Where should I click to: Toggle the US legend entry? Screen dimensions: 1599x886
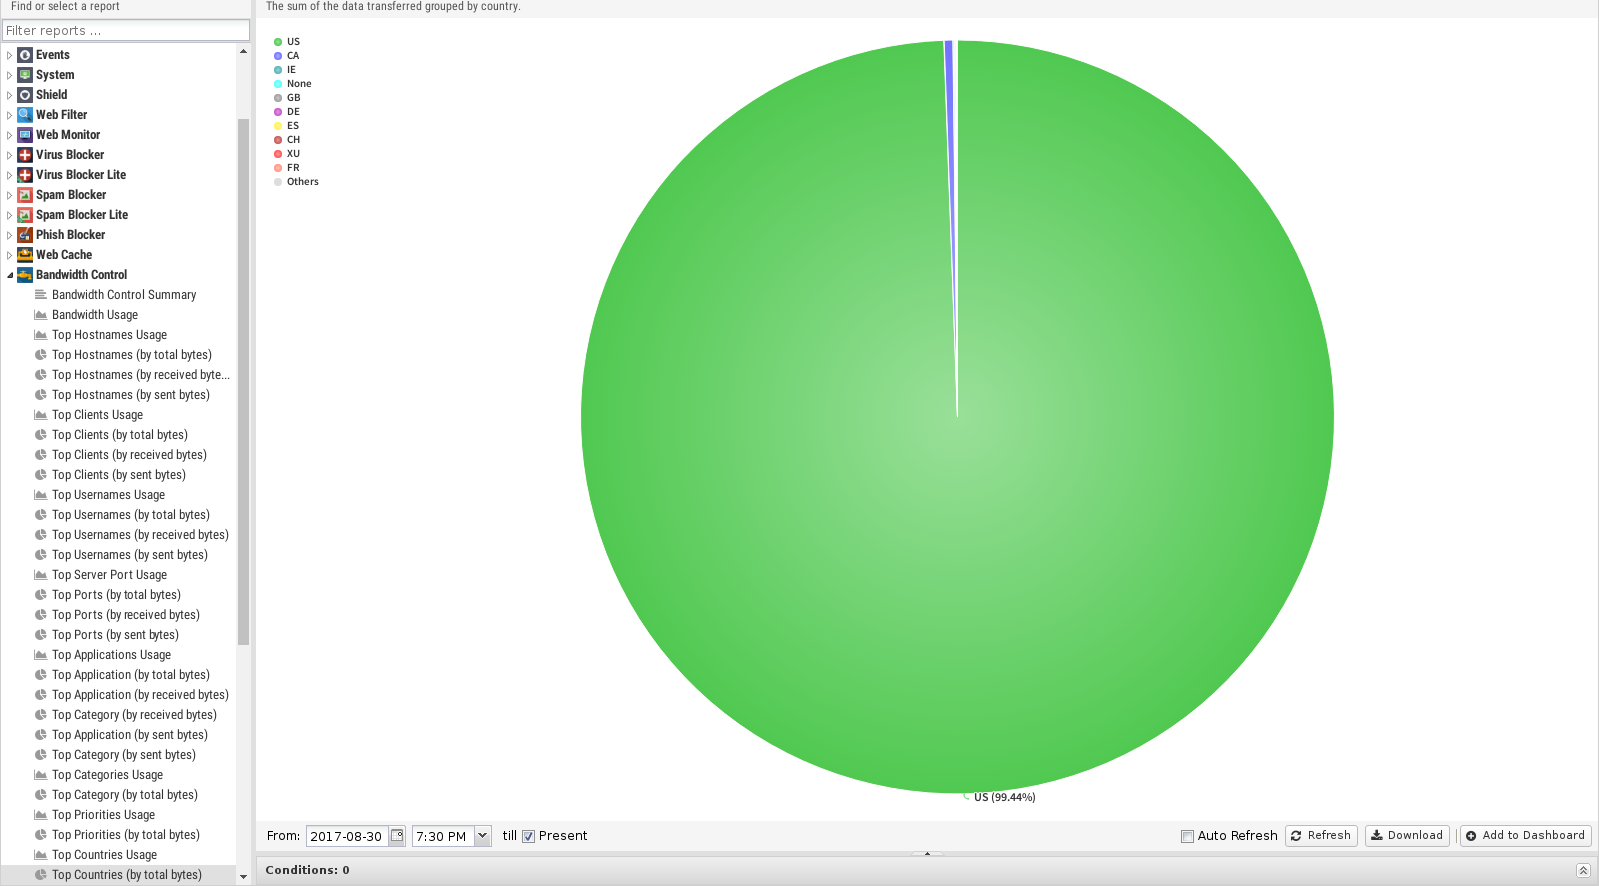(x=292, y=42)
